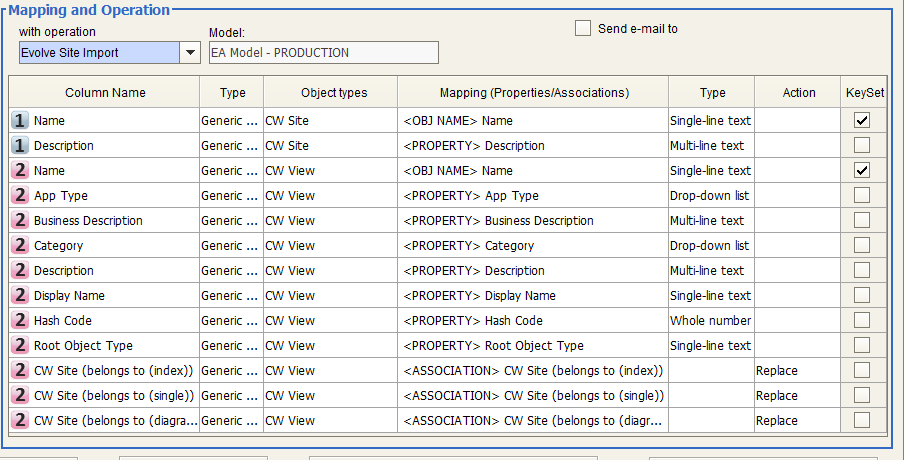Open the with operation dropdown arrow

190,53
